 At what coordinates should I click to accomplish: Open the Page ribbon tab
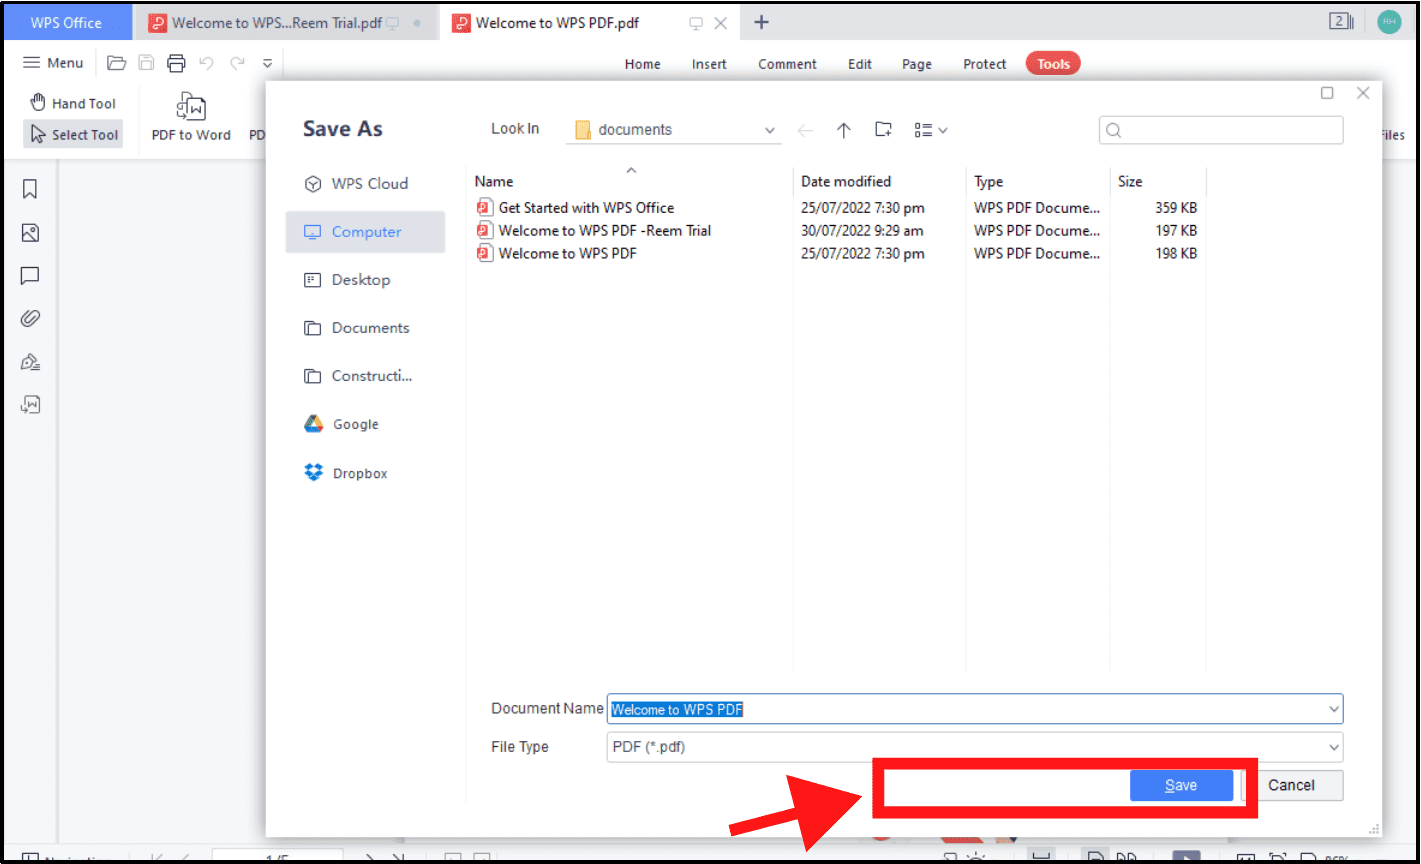click(917, 64)
